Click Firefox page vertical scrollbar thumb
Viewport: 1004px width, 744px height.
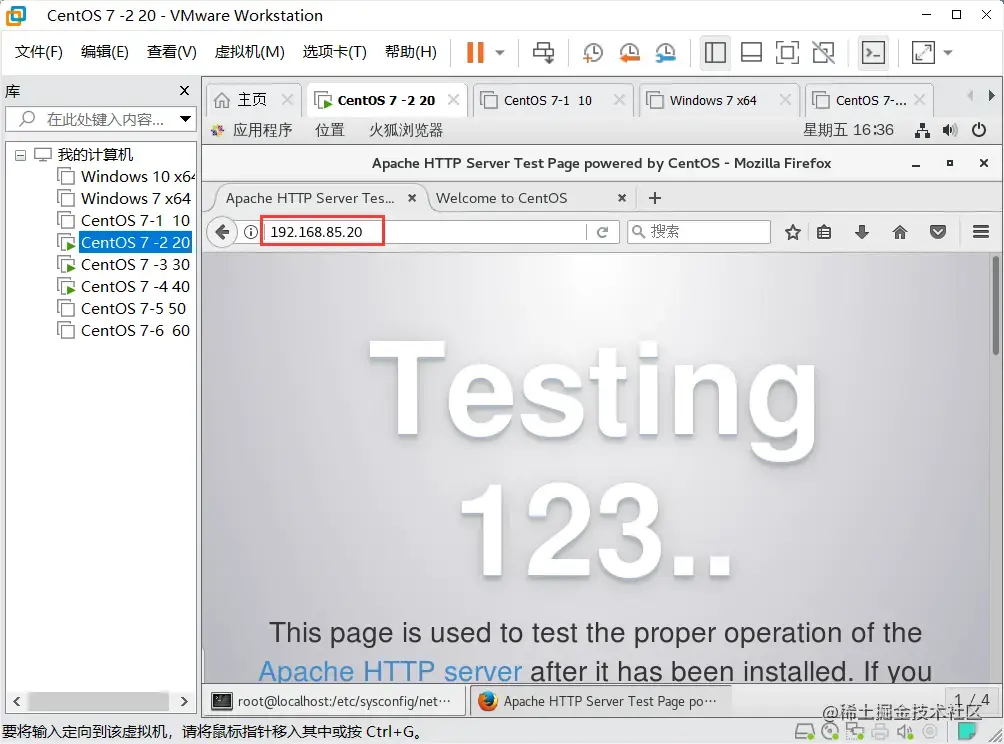(x=996, y=305)
